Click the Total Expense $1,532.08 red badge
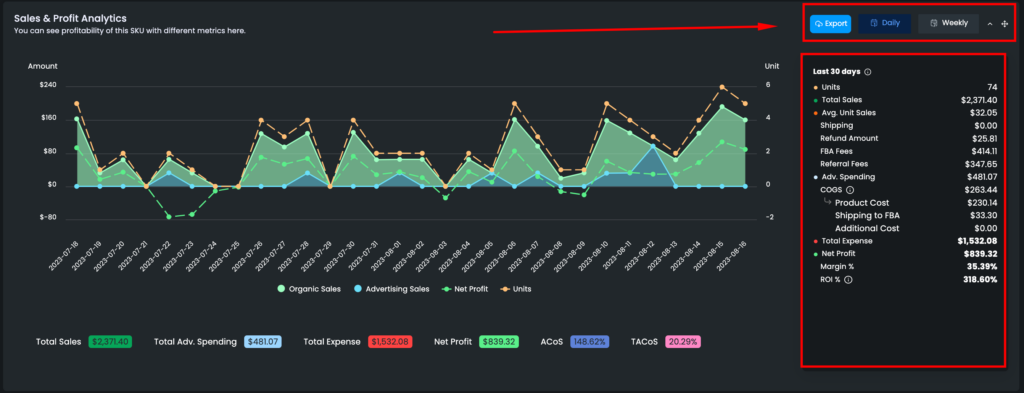 pyautogui.click(x=390, y=341)
